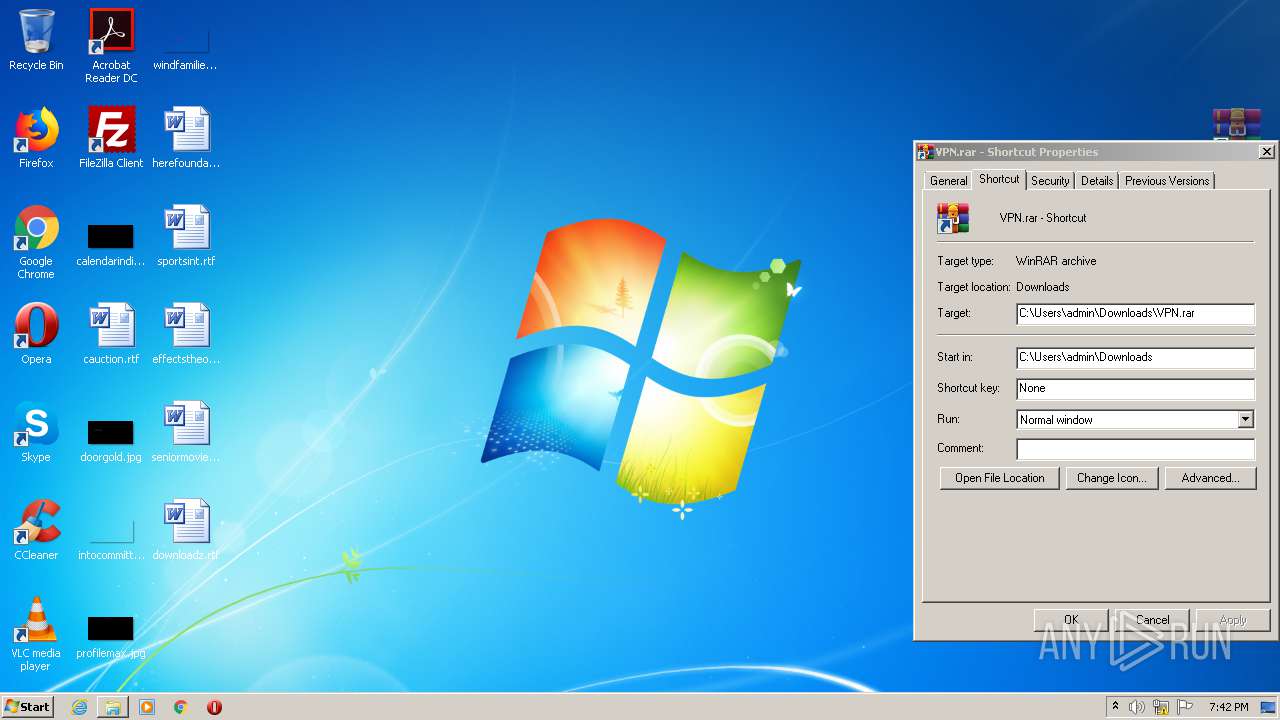Select the calendarindi file icon
The image size is (1280, 720).
[111, 242]
